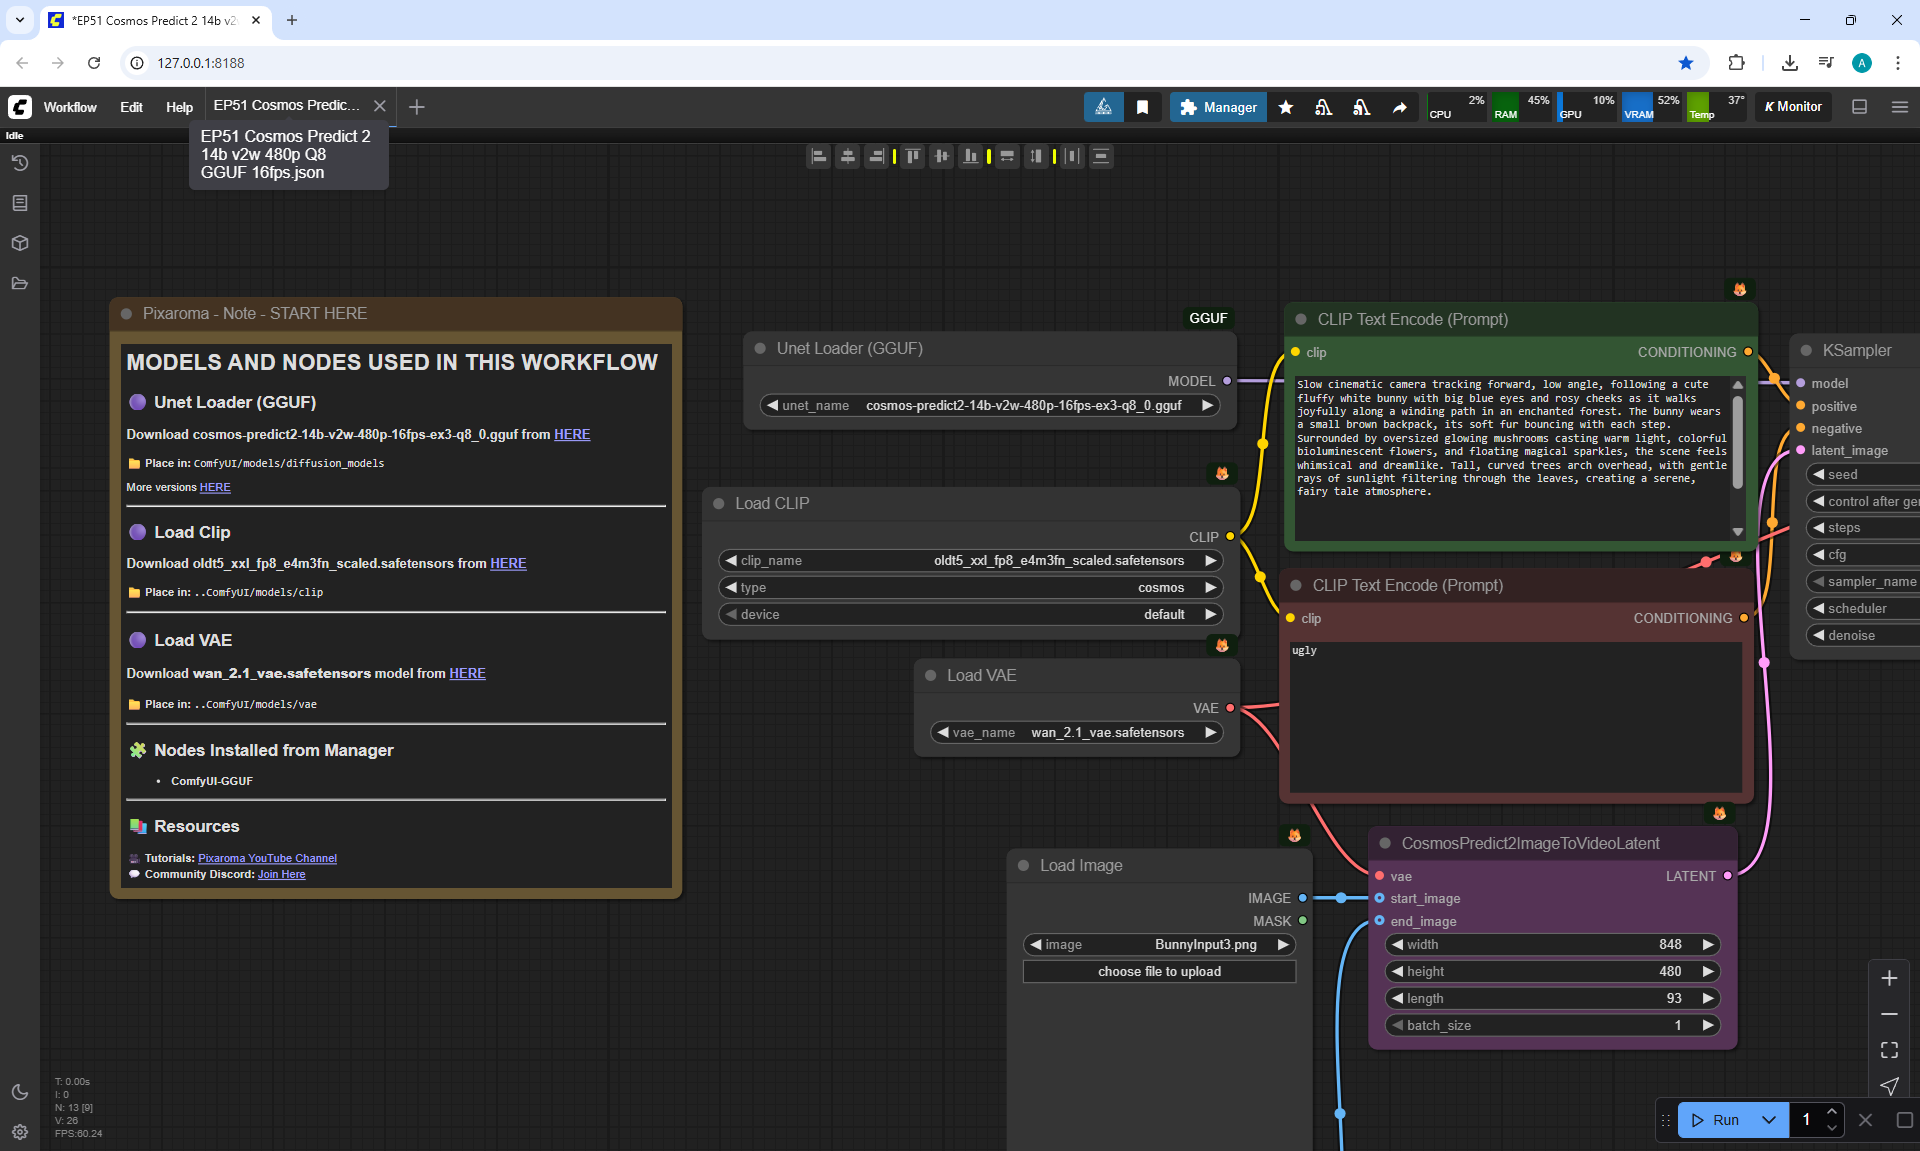
Task: Align selected nodes left icon
Action: 819,156
